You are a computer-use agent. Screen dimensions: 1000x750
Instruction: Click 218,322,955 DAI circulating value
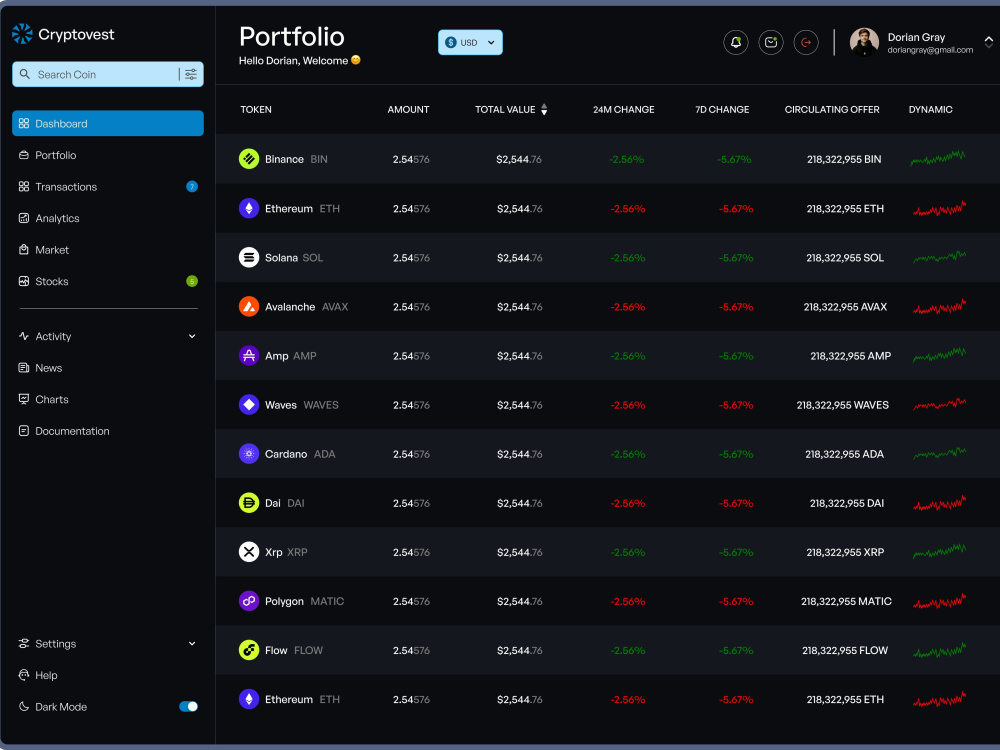pos(846,503)
